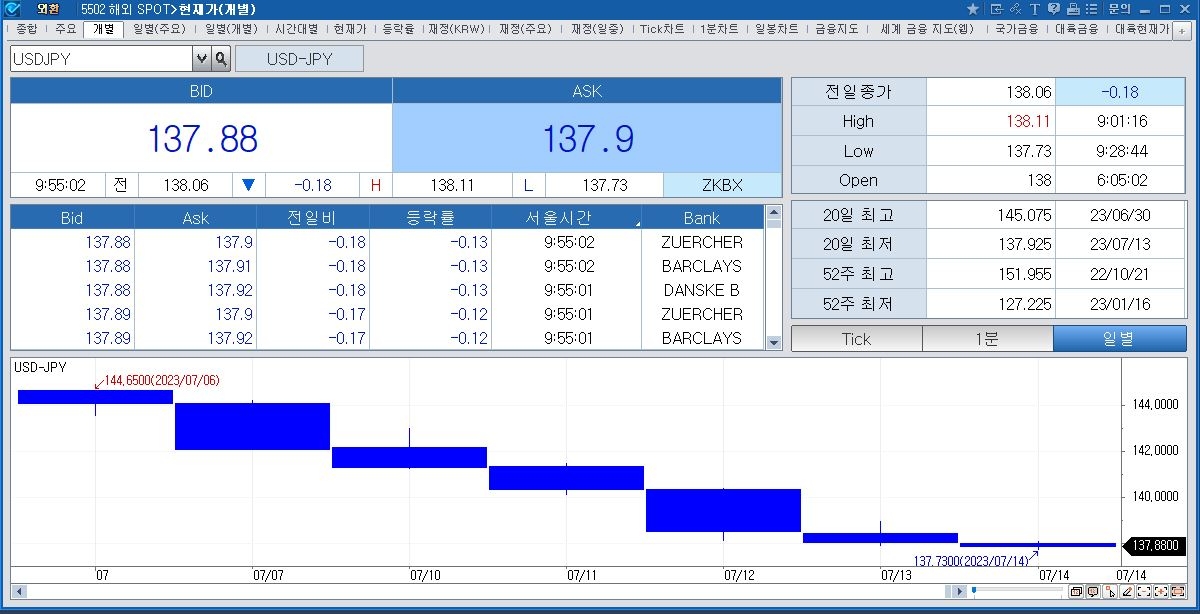Viewport: 1200px width, 614px height.
Task: Open the 등락율 tab
Action: (x=398, y=29)
